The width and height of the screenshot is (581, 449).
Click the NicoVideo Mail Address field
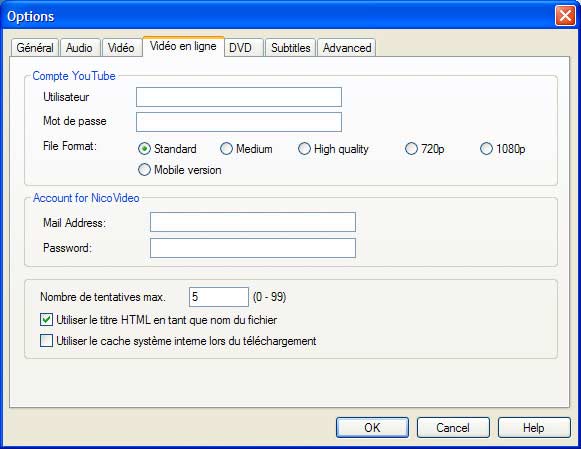point(253,222)
